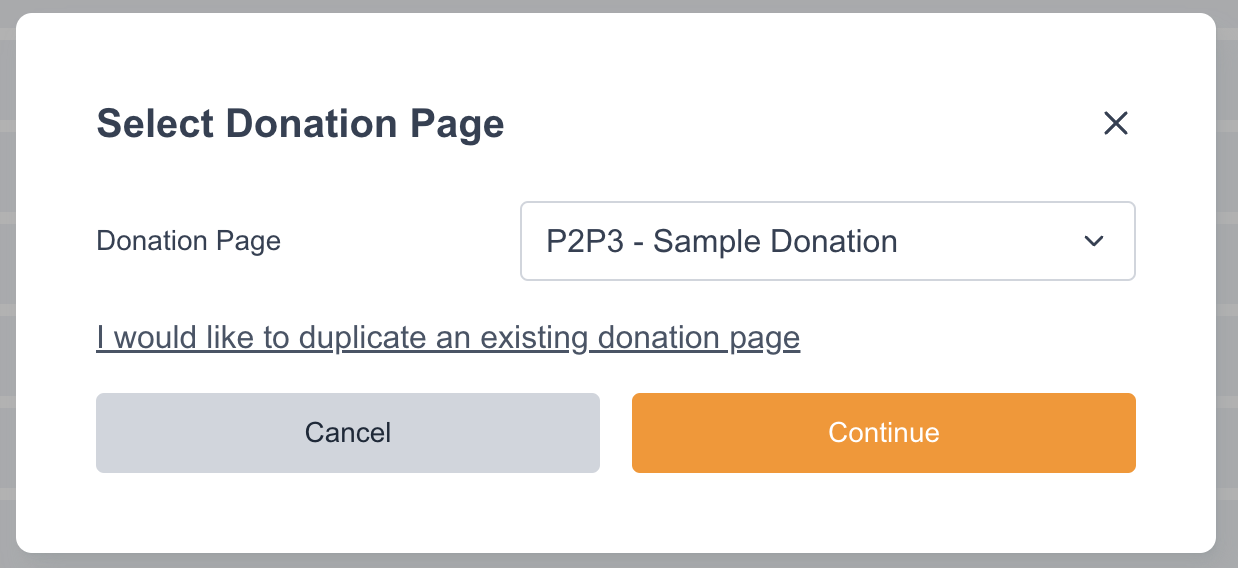The width and height of the screenshot is (1238, 568).
Task: Click the dropdown chevron arrow
Action: (1093, 241)
